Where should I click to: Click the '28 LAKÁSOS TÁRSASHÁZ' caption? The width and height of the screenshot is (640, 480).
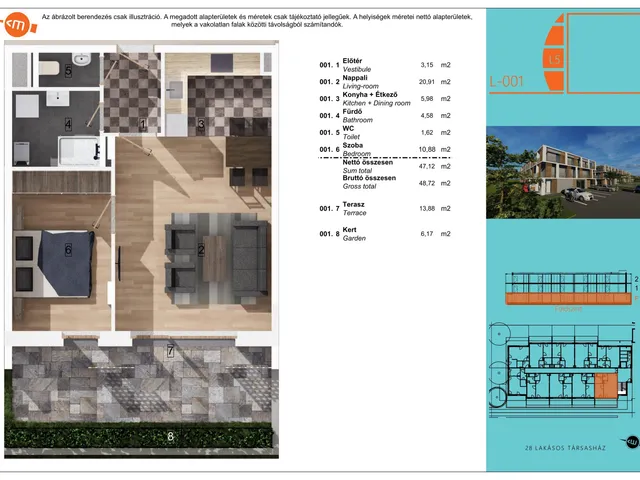point(565,448)
